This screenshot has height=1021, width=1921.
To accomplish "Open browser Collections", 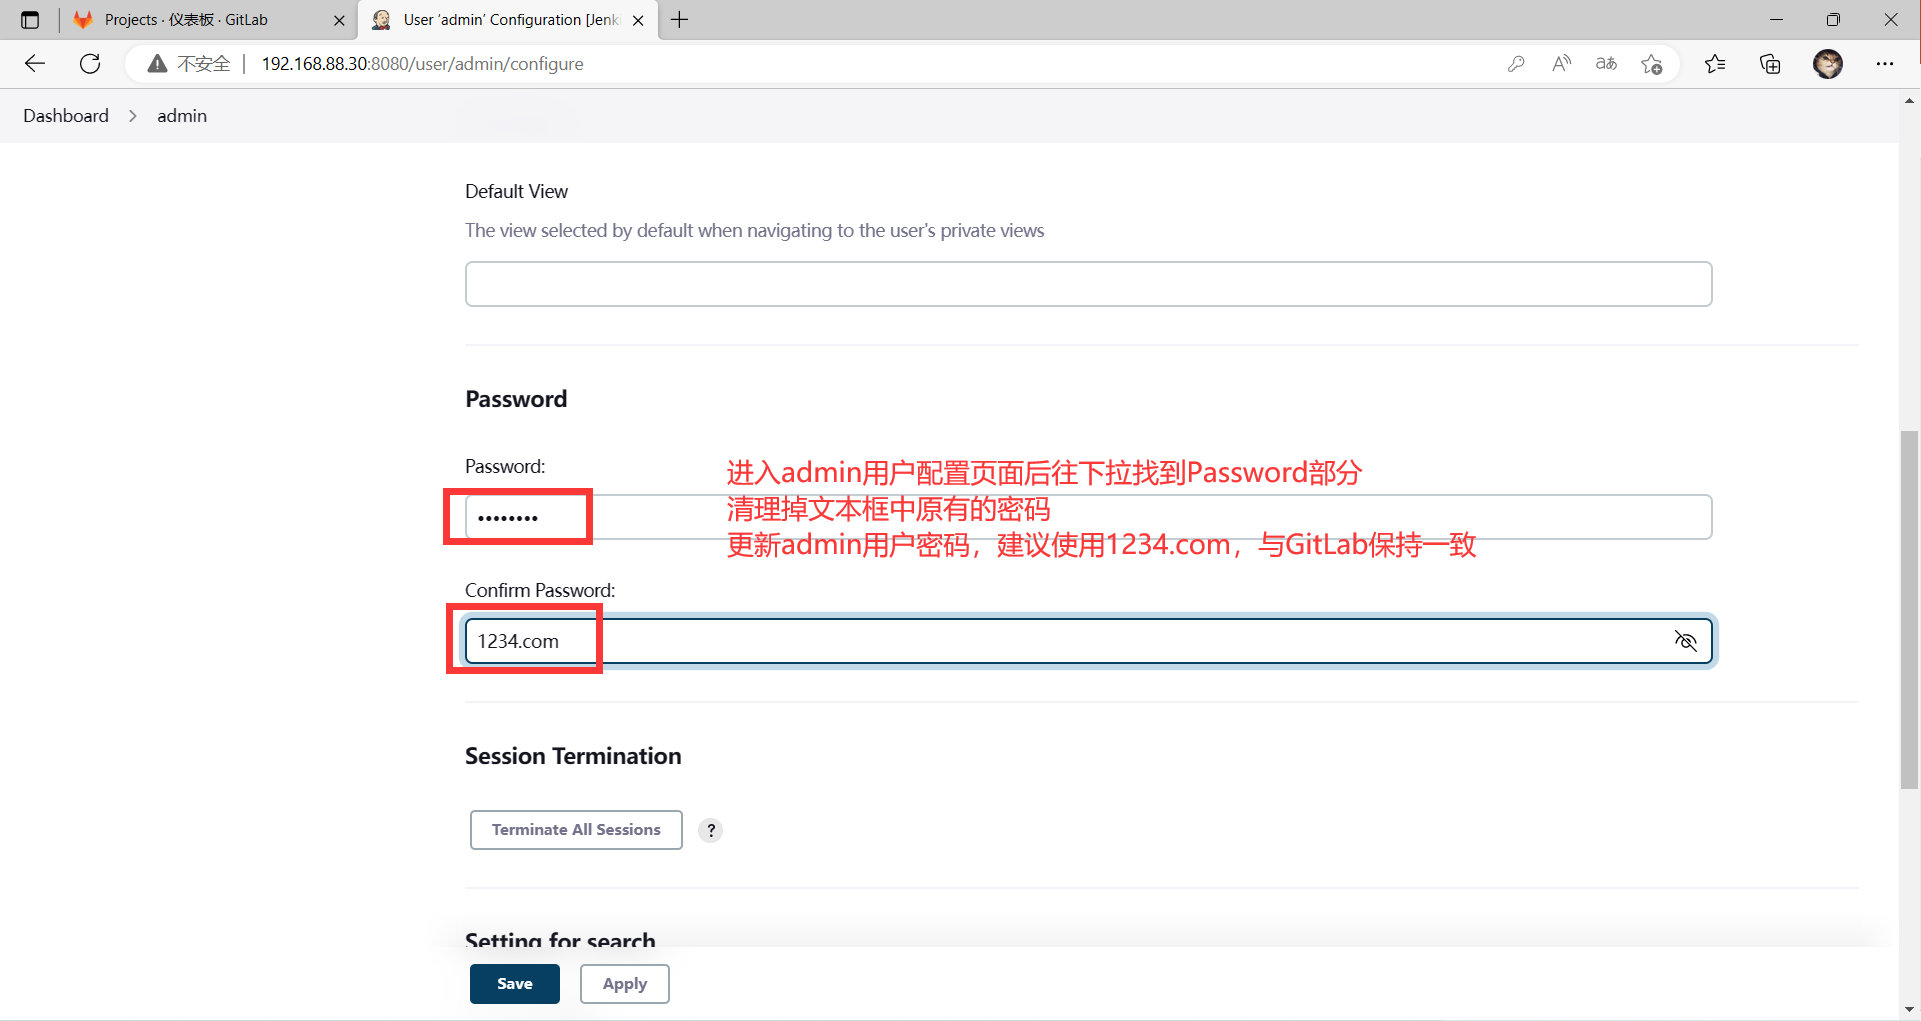I will (1770, 64).
